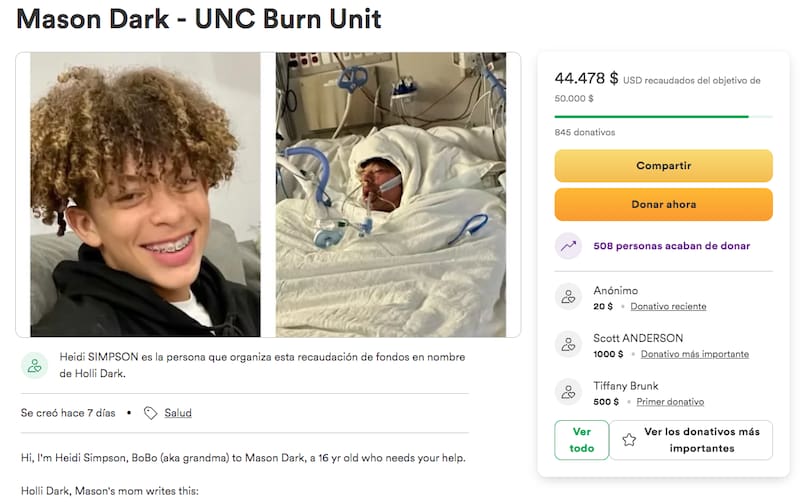Screen dimensions: 800x503
Task: Follow the Donativo reciente link
Action: pos(668,306)
